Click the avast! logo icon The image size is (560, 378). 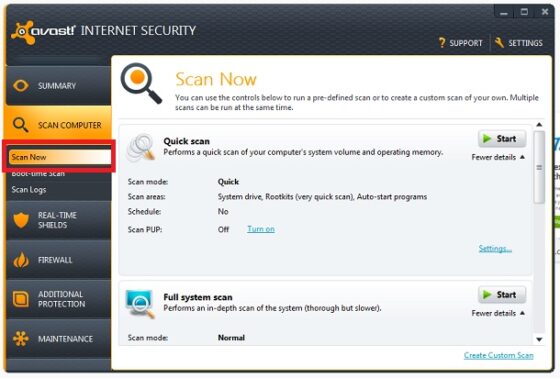point(23,32)
